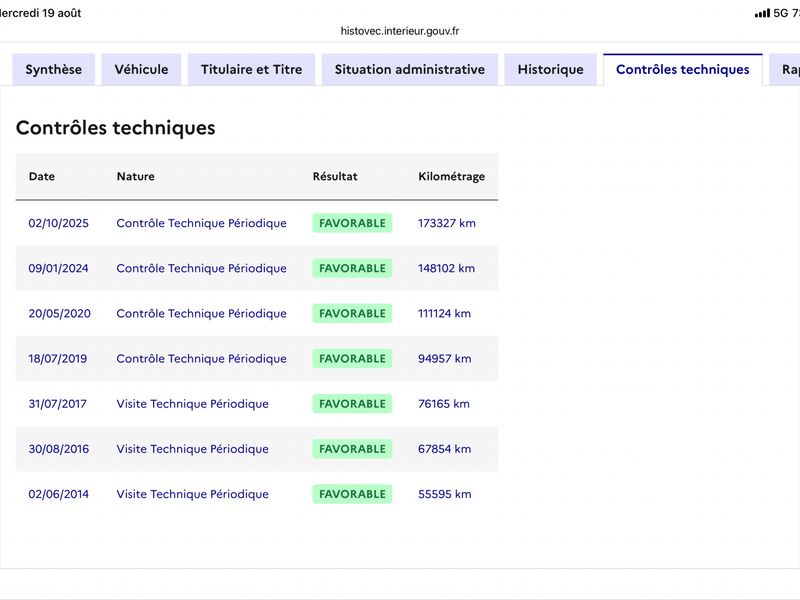Screen dimensions: 800x600
Task: Select the date 31/07/2017
Action: coord(58,404)
